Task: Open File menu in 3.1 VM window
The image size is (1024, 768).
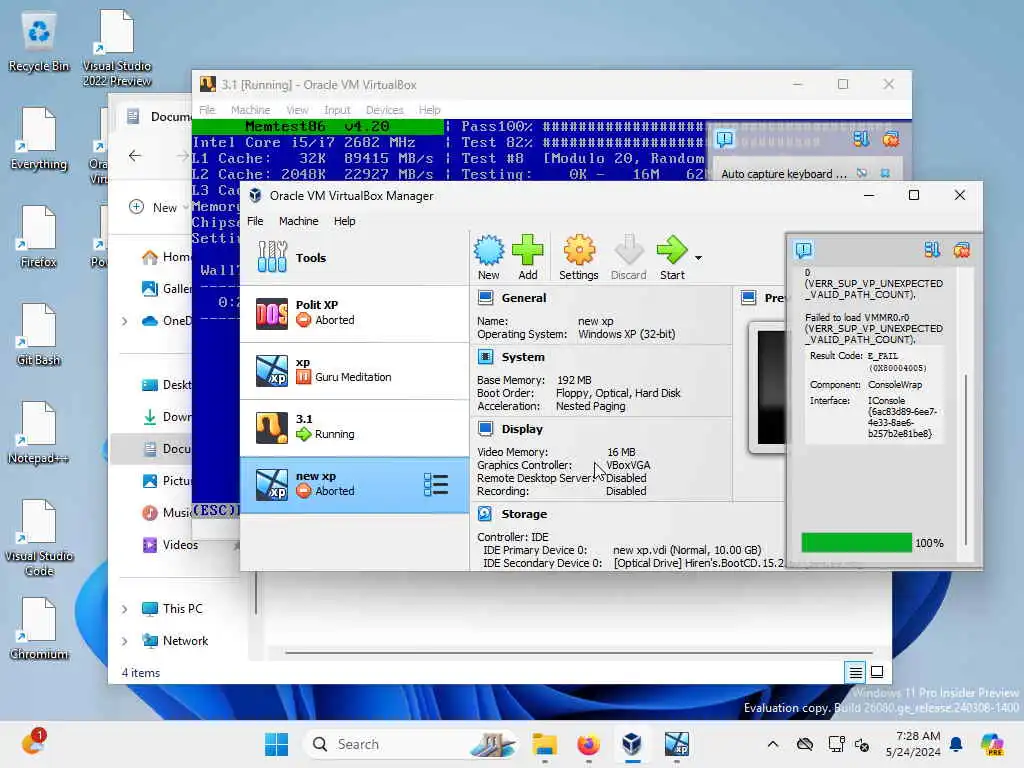Action: 207,110
